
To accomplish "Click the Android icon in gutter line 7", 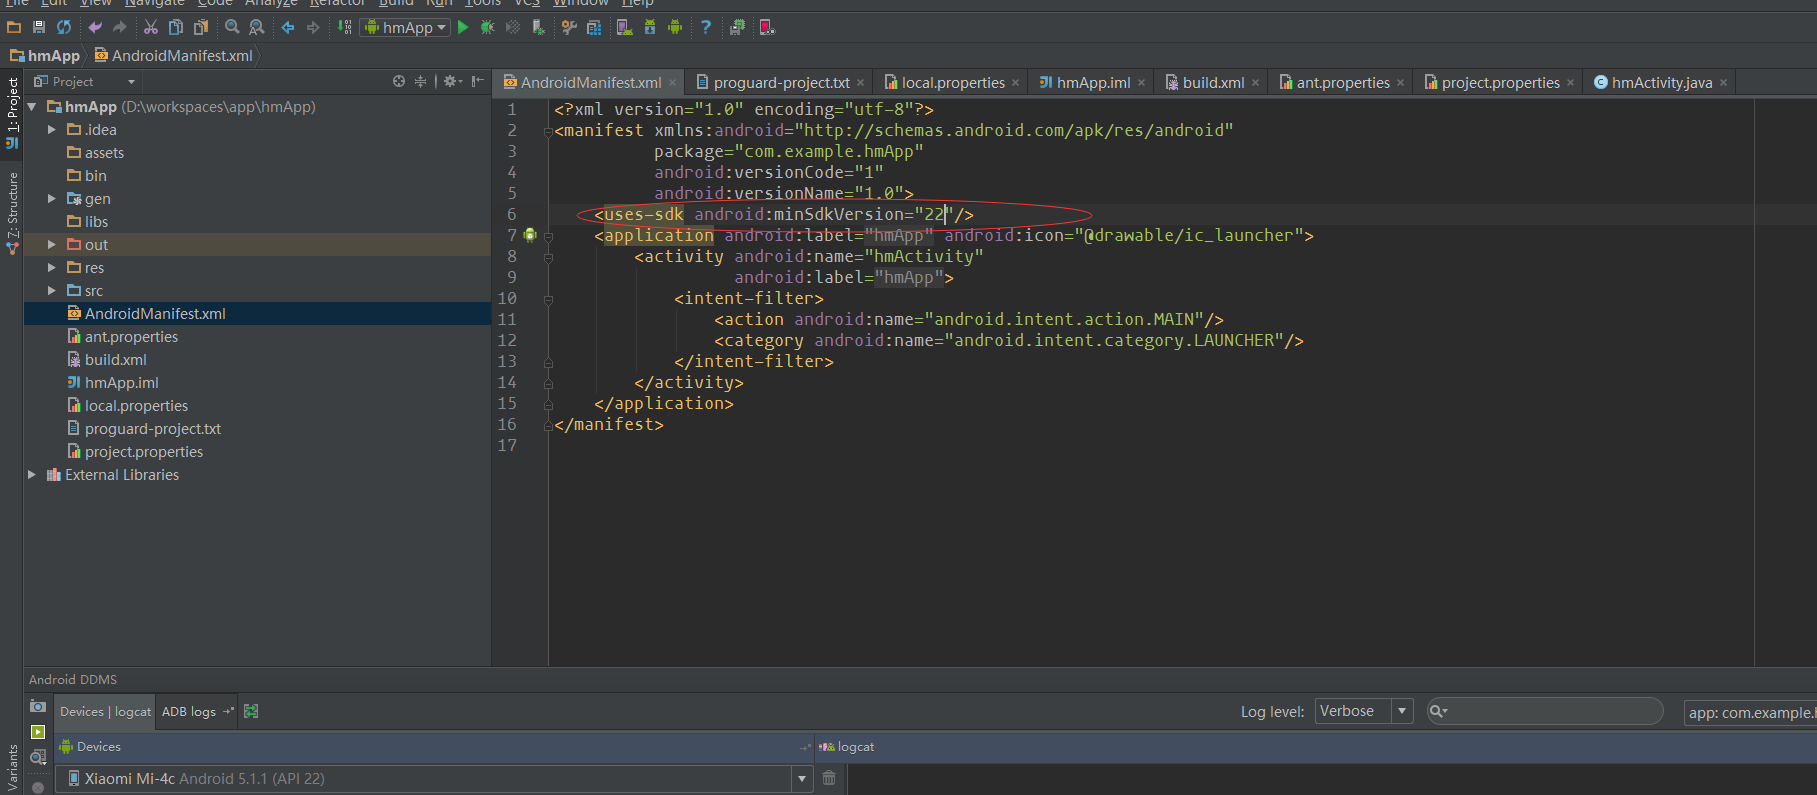I will tap(530, 235).
